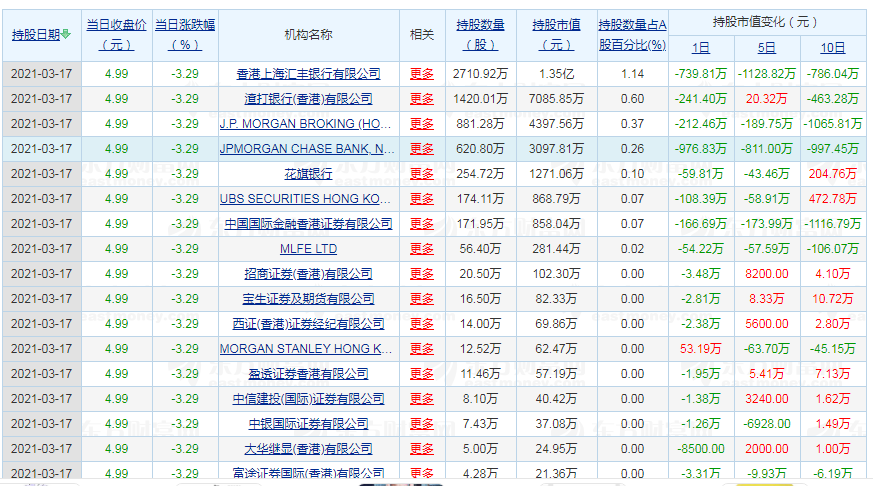
Task: Click 更多 for J.P. MORGAN BROKING row
Action: click(422, 124)
